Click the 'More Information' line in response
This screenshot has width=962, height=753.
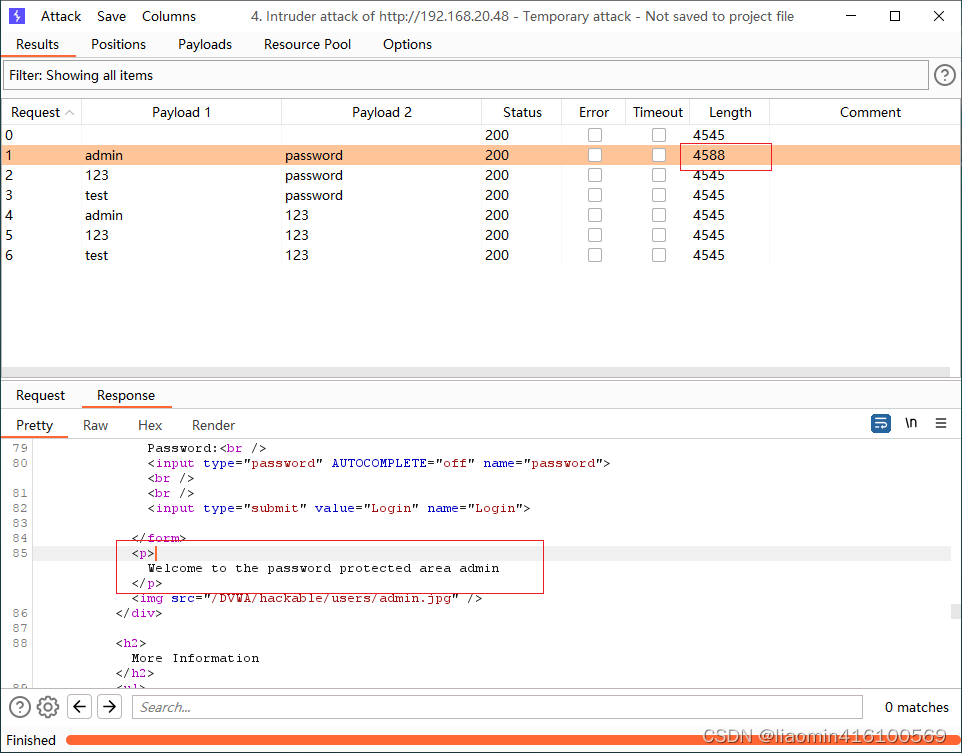(195, 658)
